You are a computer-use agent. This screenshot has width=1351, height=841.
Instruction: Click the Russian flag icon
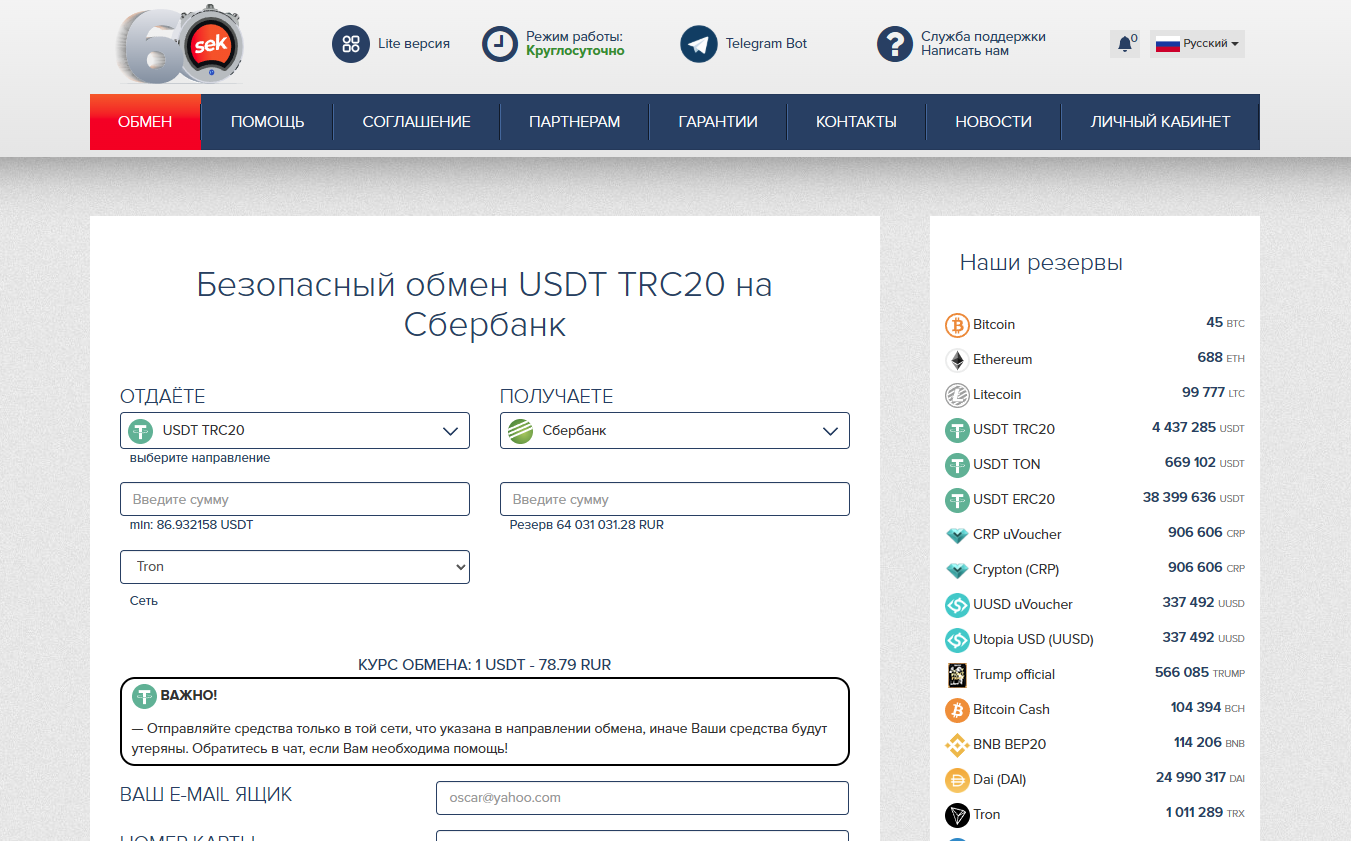[x=1167, y=44]
